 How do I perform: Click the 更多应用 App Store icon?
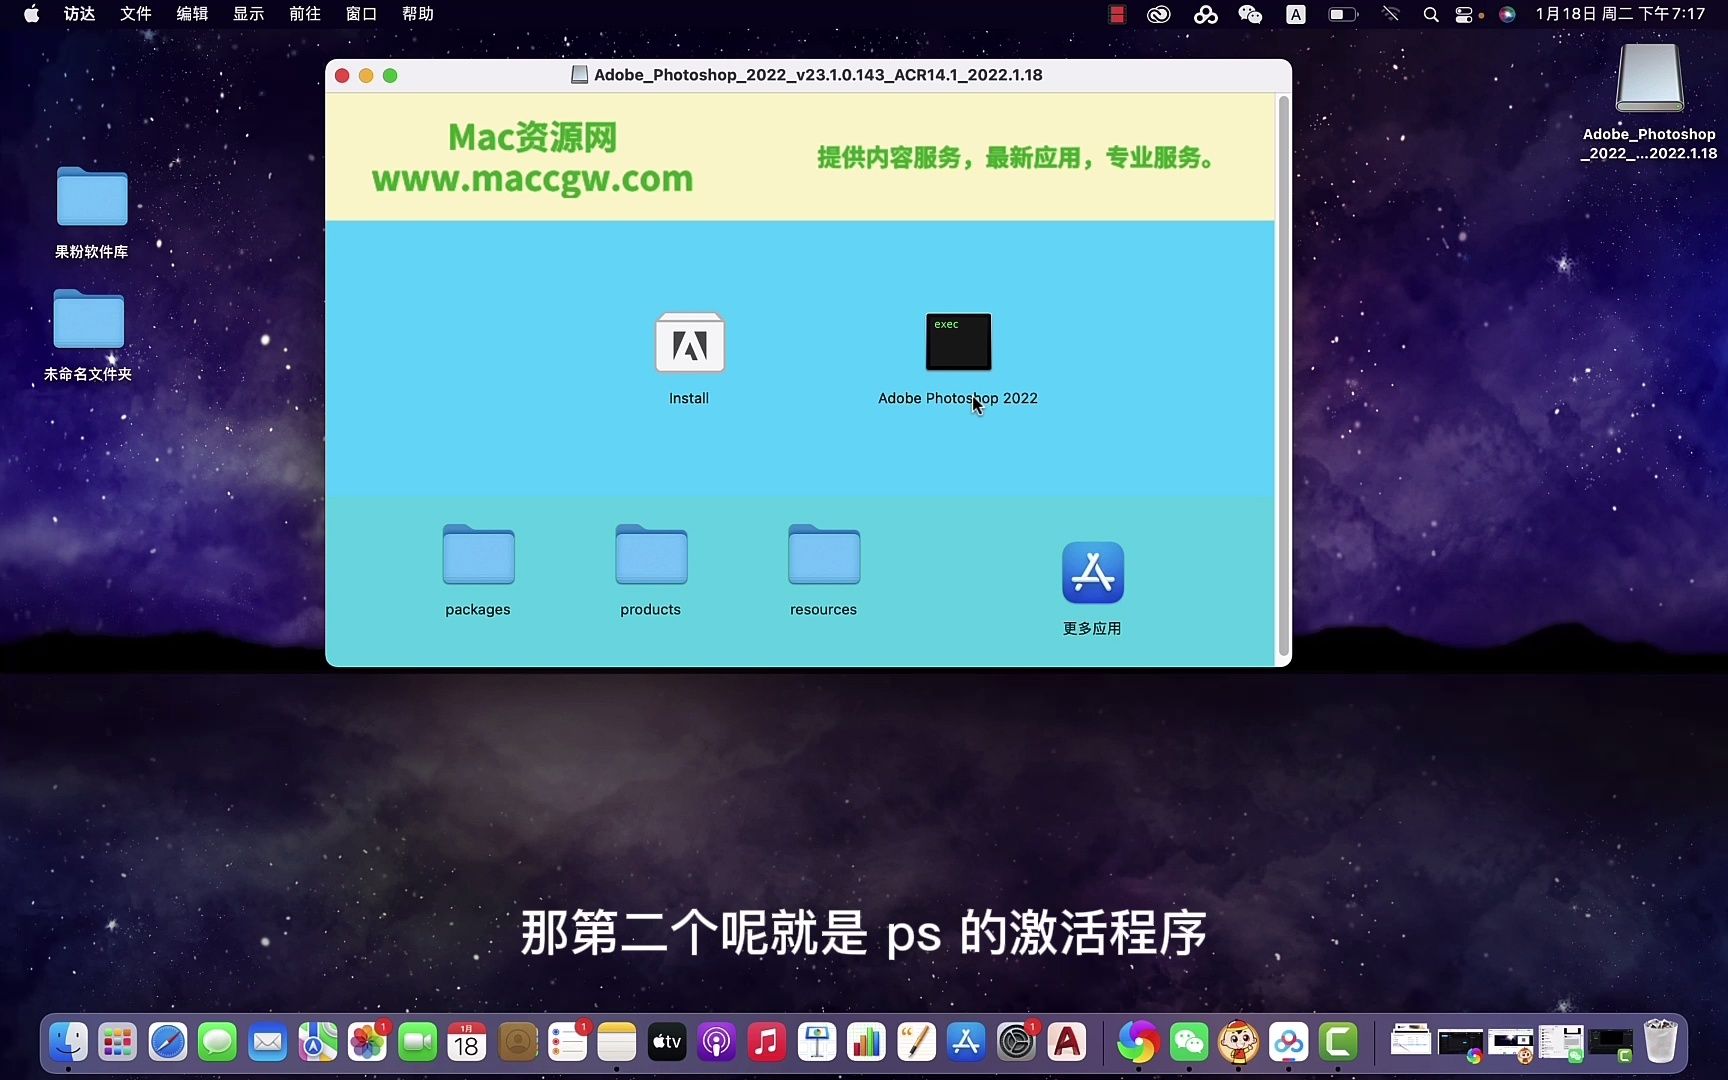click(1092, 573)
